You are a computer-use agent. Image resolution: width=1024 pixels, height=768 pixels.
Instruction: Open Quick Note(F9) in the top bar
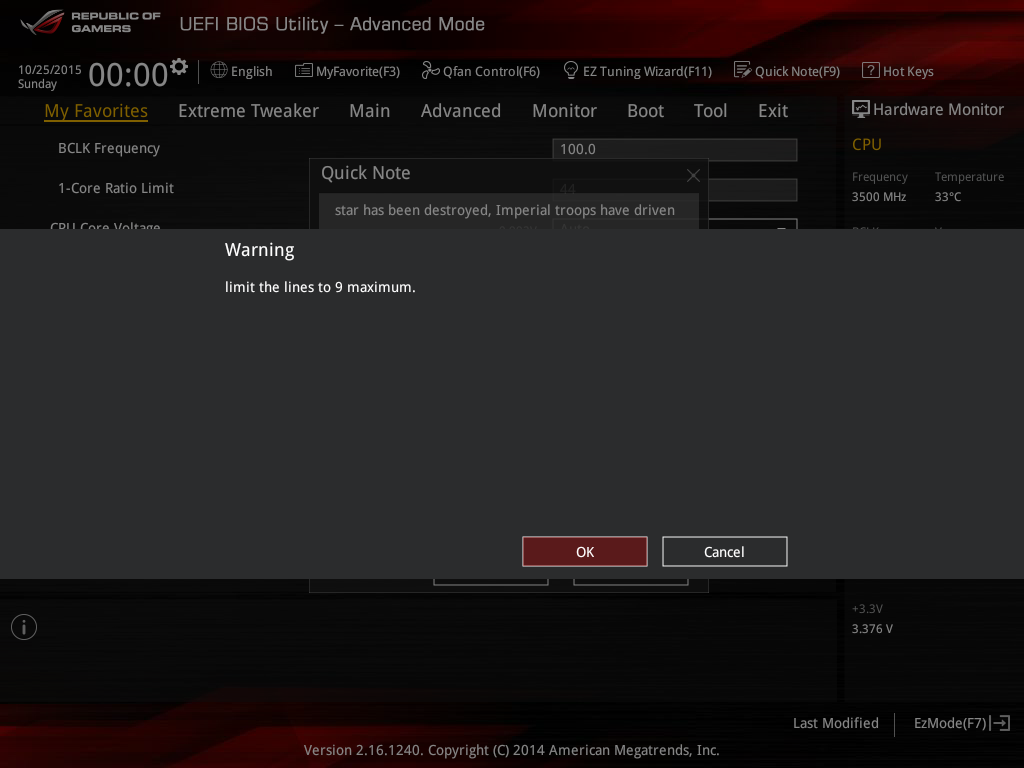[787, 71]
